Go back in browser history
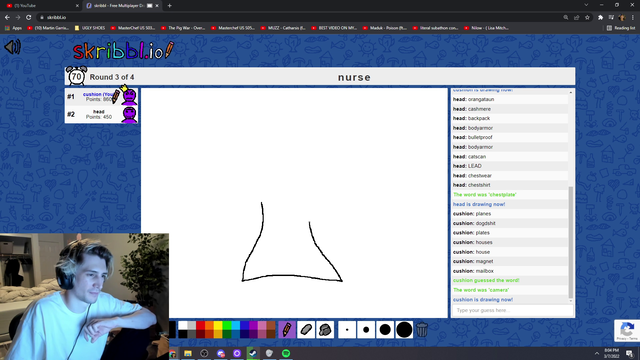The image size is (640, 360). pyautogui.click(x=7, y=18)
